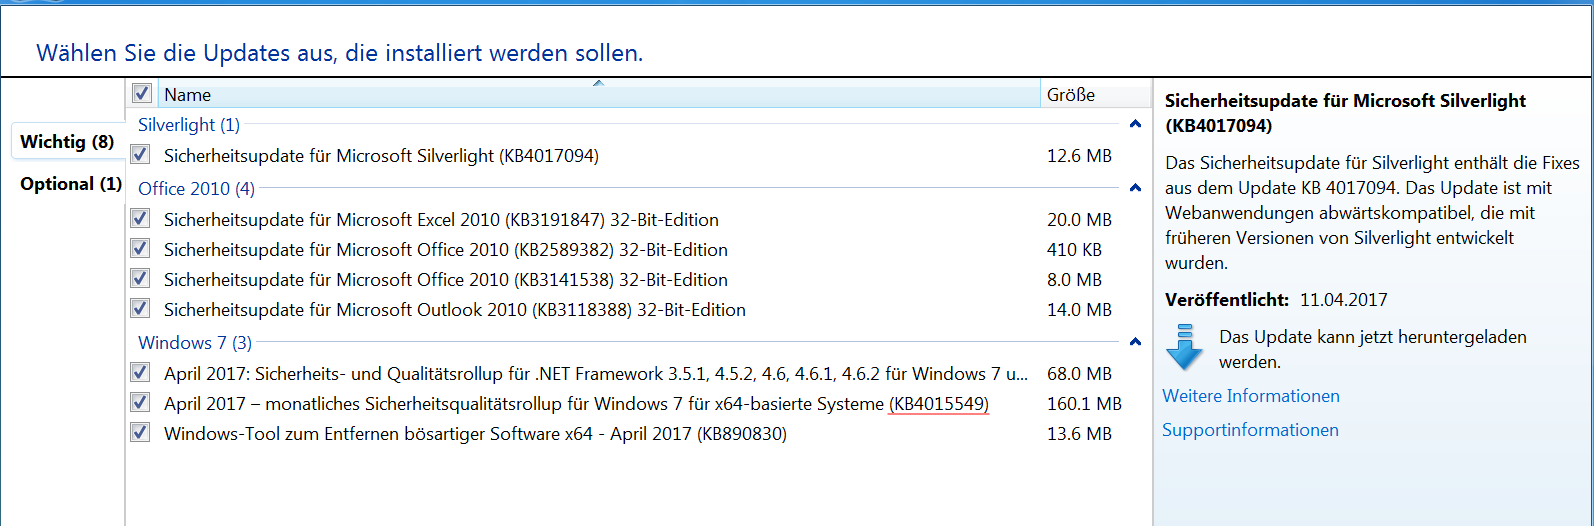Open the Supportinformationen link
The width and height of the screenshot is (1594, 526).
(x=1250, y=430)
